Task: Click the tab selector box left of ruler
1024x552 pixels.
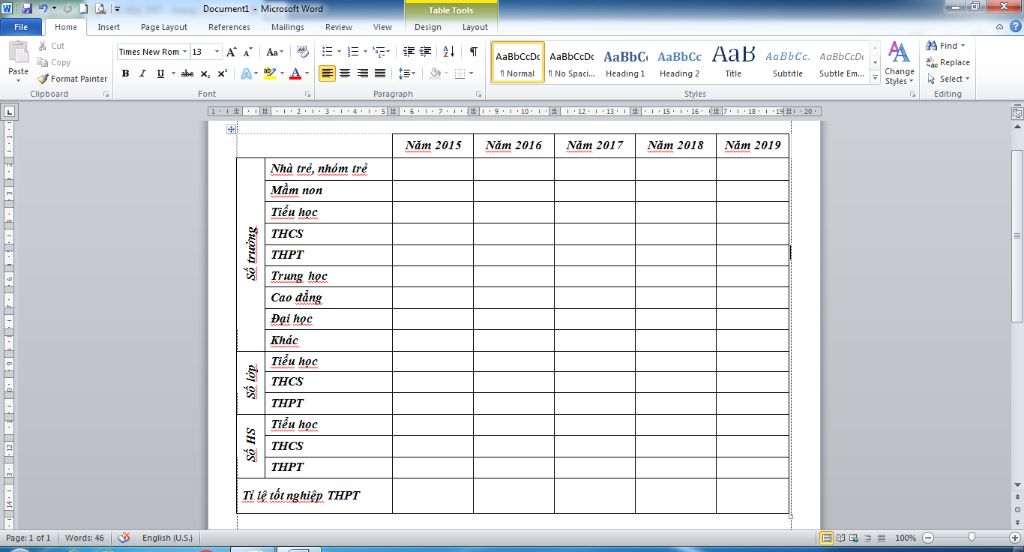Action: [x=9, y=112]
